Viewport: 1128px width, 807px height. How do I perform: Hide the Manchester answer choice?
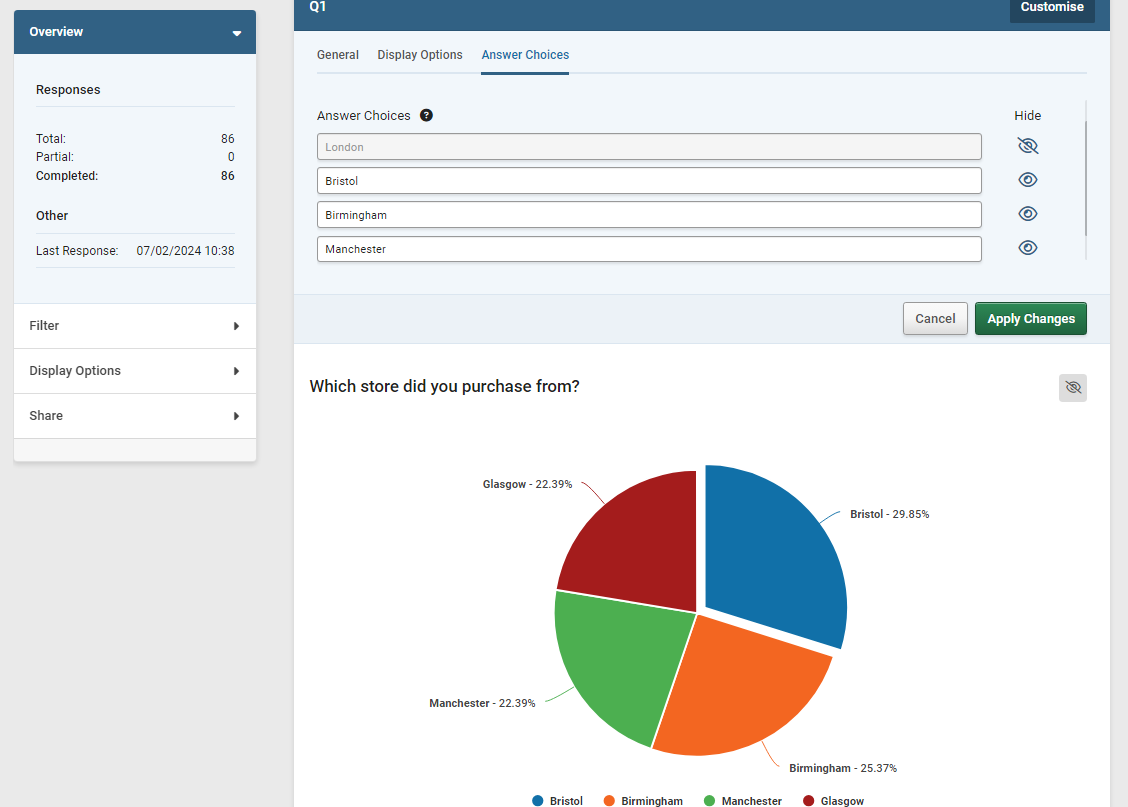pyautogui.click(x=1027, y=247)
